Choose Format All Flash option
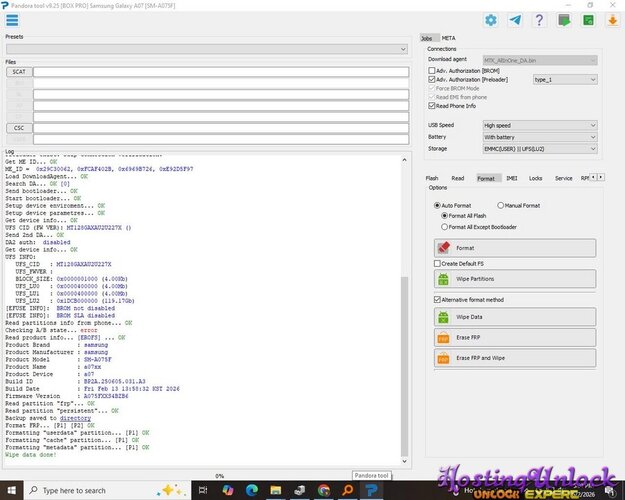 coord(444,216)
